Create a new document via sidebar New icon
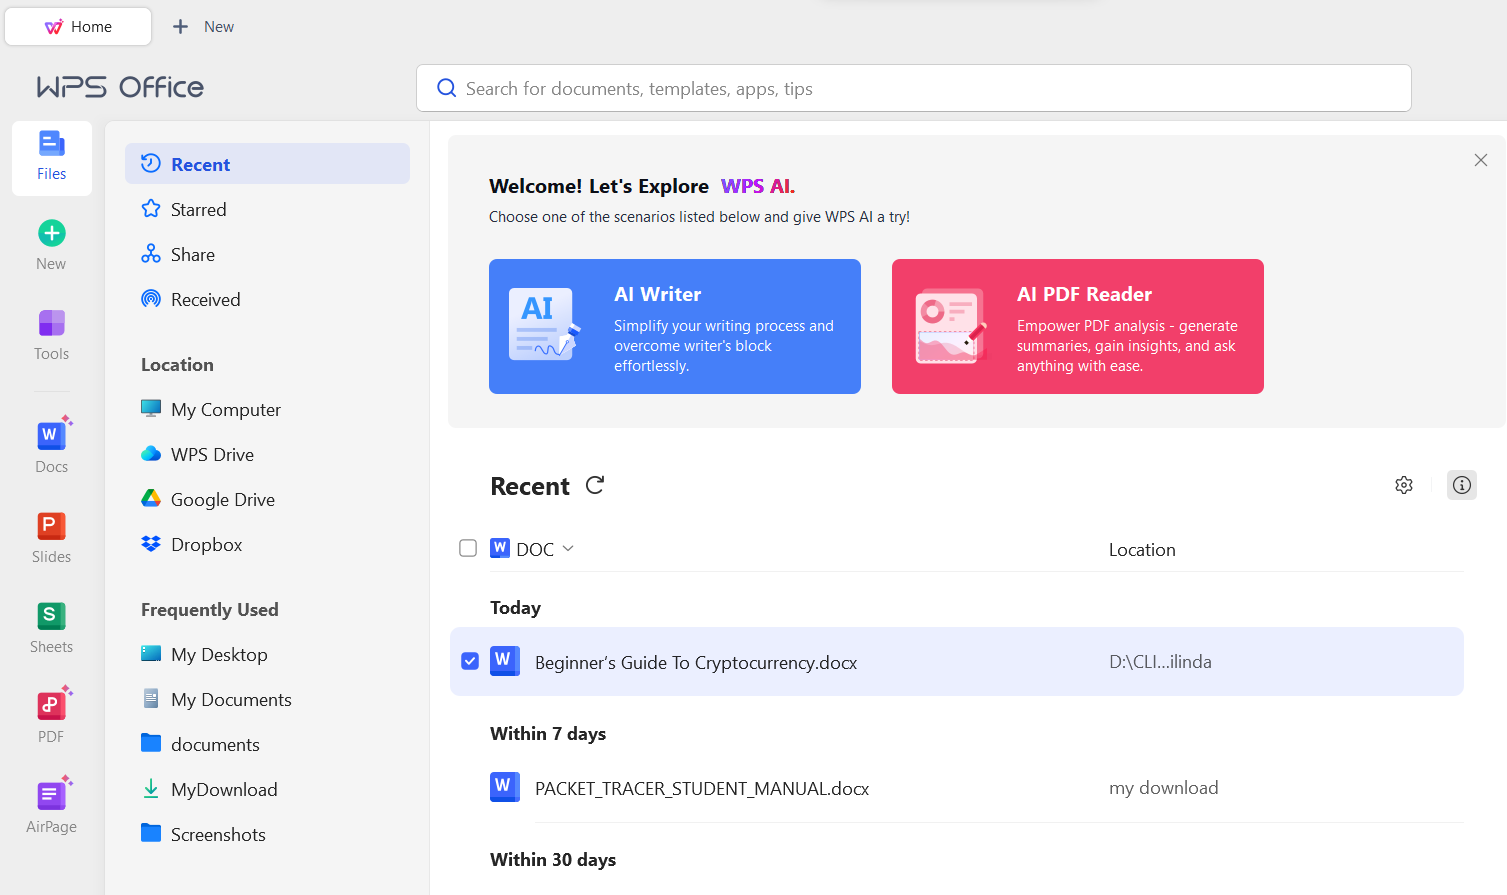Screen dimensions: 1507x895 51,241
